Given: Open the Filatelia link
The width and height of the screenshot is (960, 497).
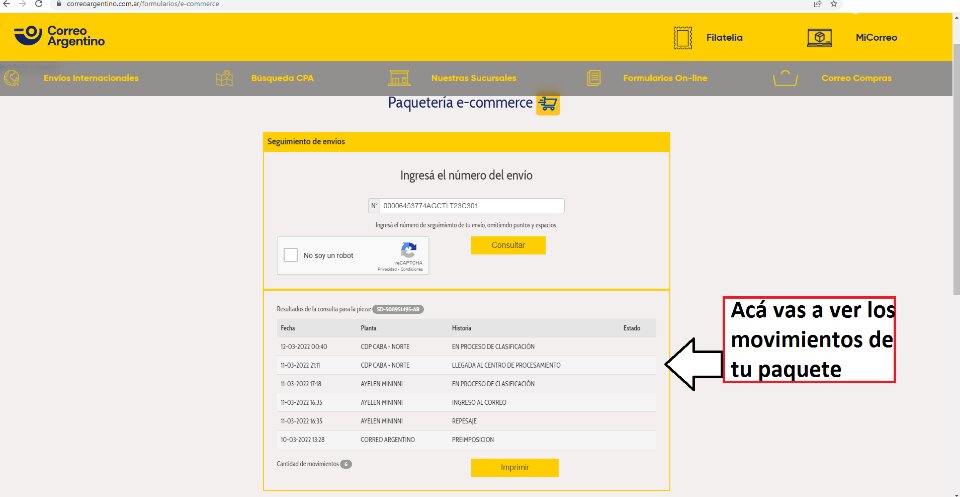Looking at the screenshot, I should coord(724,38).
